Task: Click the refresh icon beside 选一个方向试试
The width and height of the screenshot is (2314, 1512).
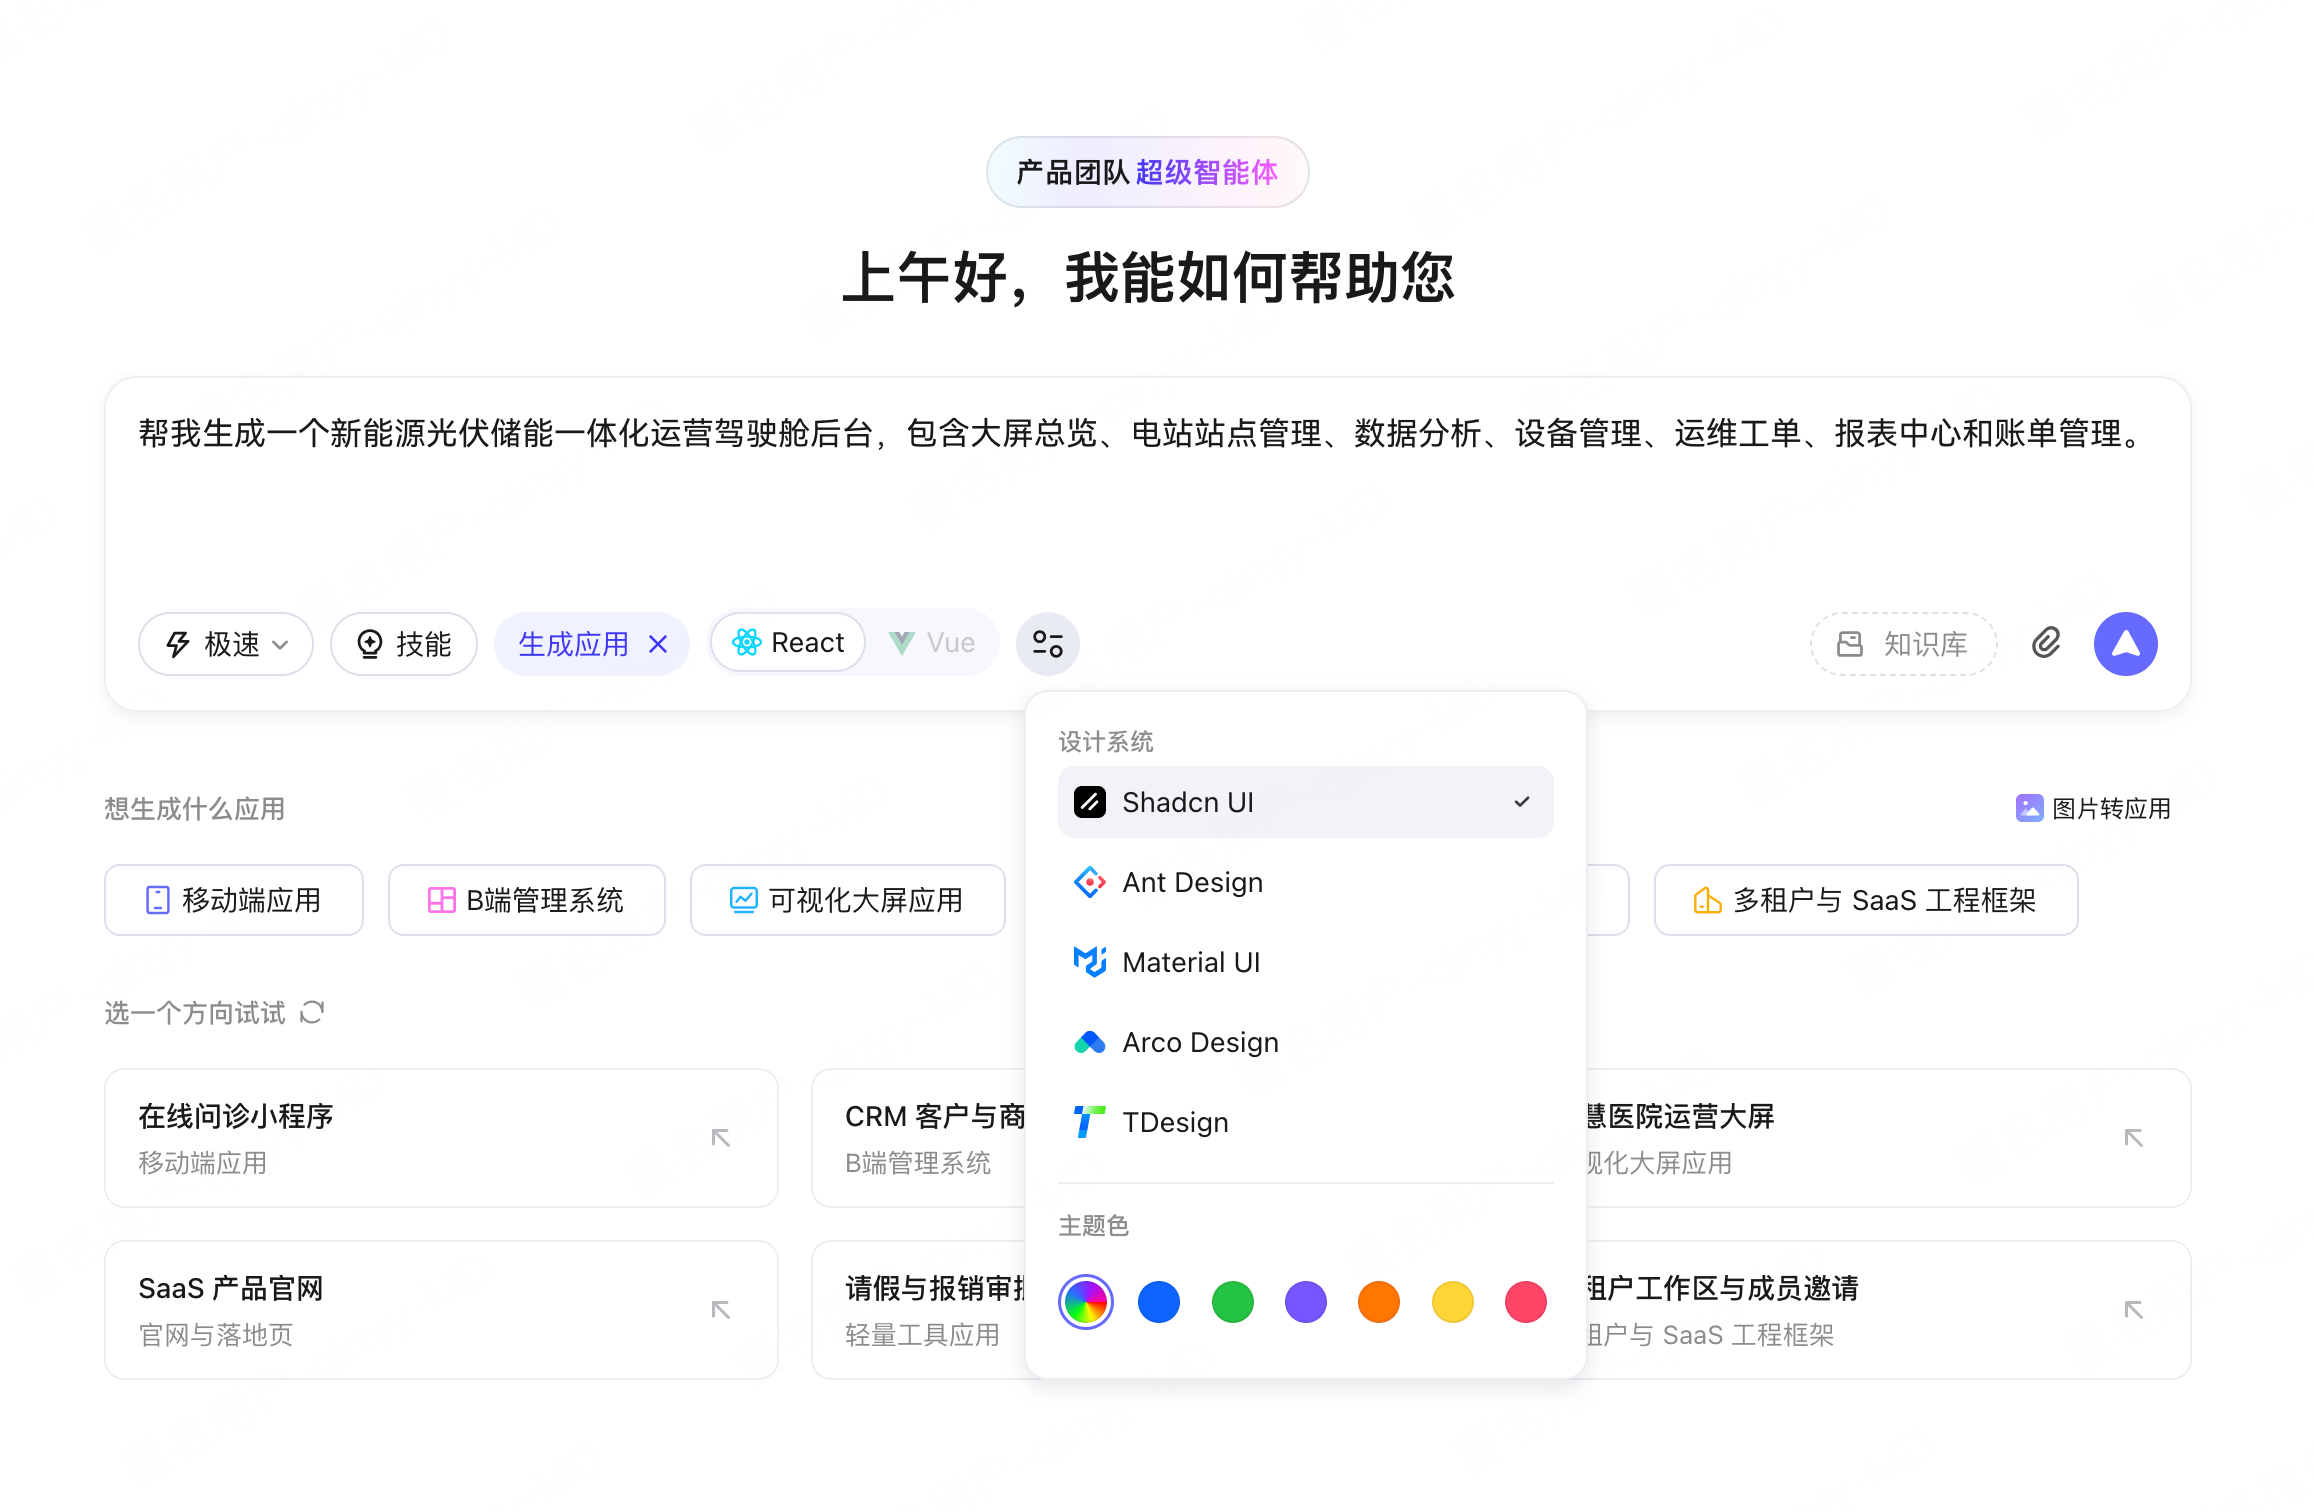Action: click(x=312, y=1013)
